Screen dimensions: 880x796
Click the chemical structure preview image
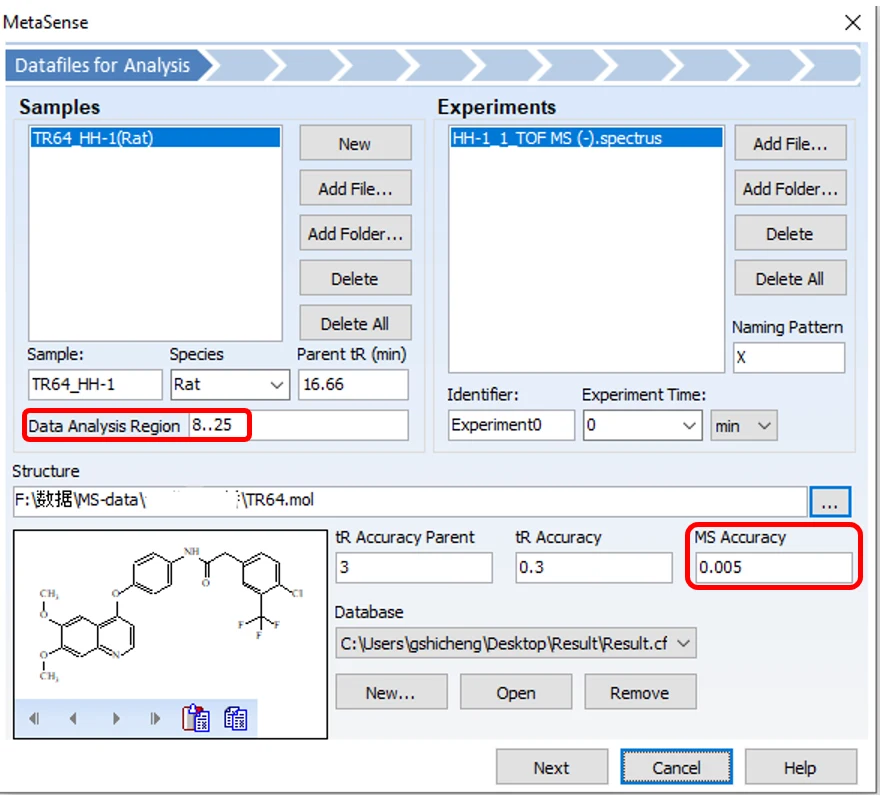click(x=170, y=615)
